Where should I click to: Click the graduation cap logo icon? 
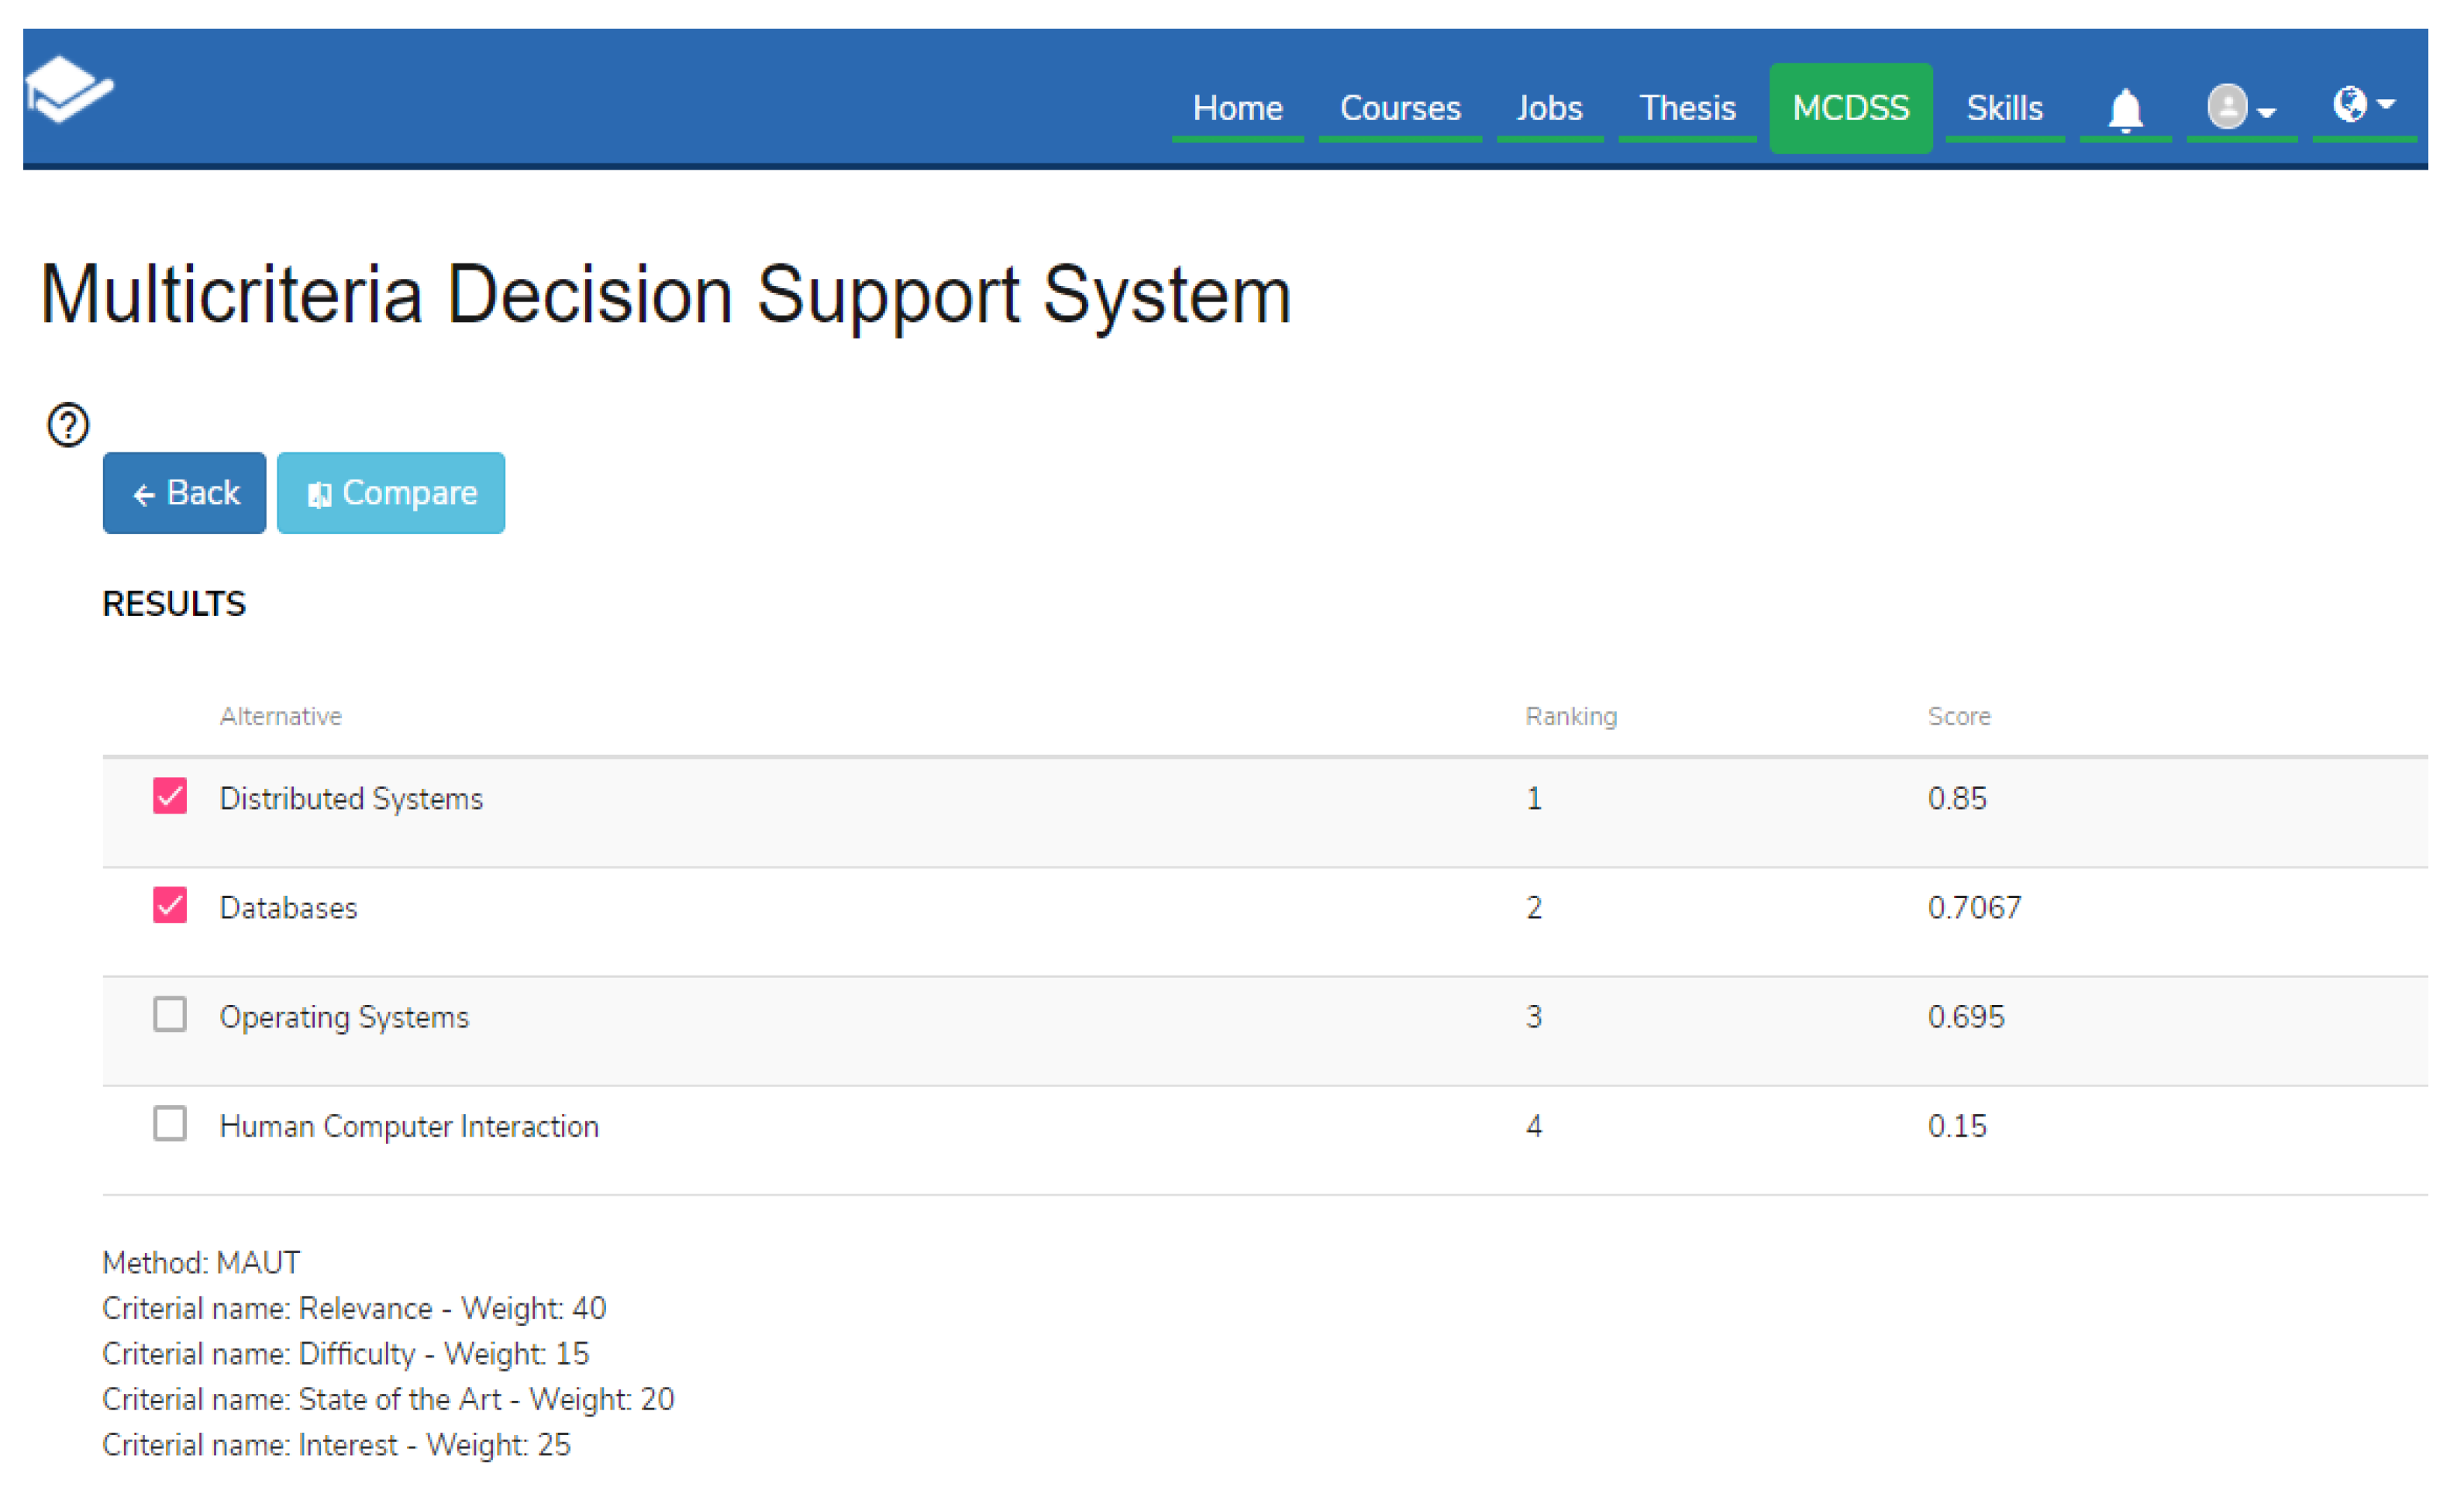click(68, 89)
